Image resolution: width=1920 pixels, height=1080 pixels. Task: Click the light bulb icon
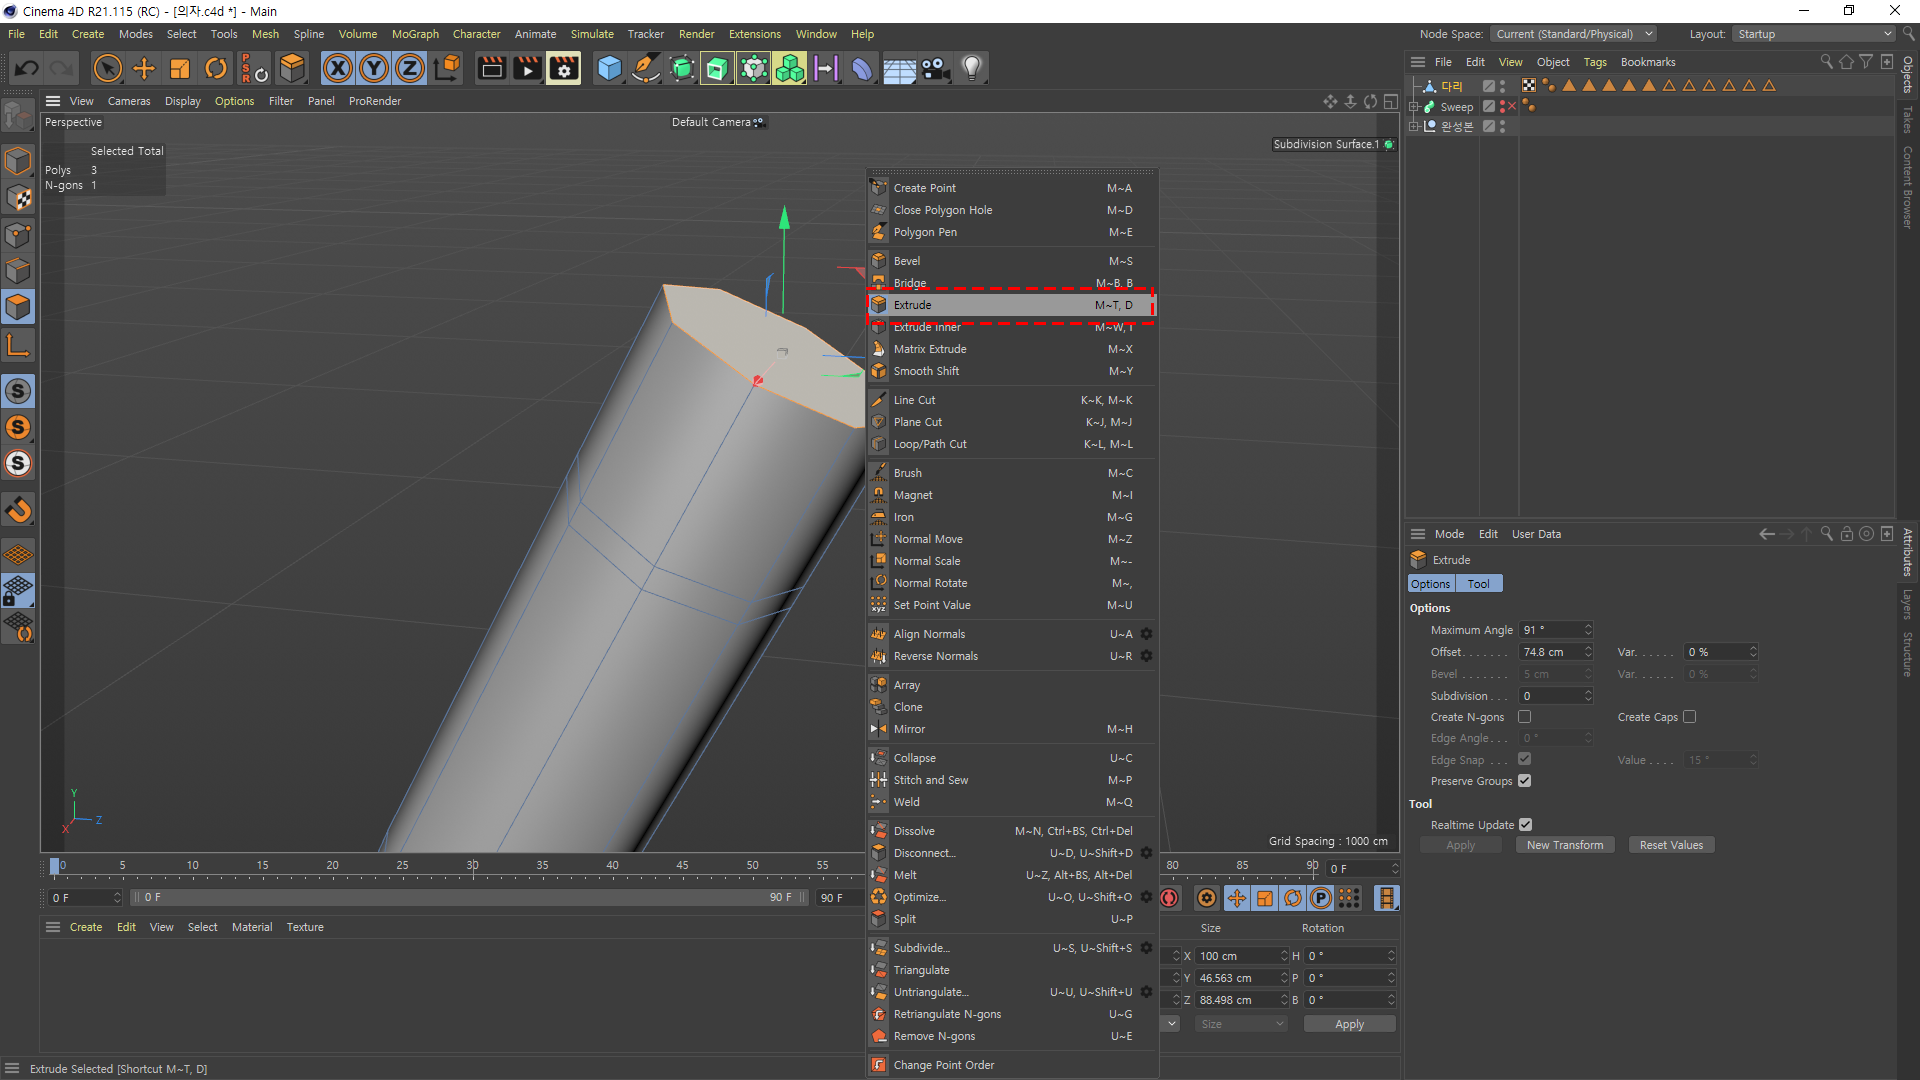(x=971, y=68)
